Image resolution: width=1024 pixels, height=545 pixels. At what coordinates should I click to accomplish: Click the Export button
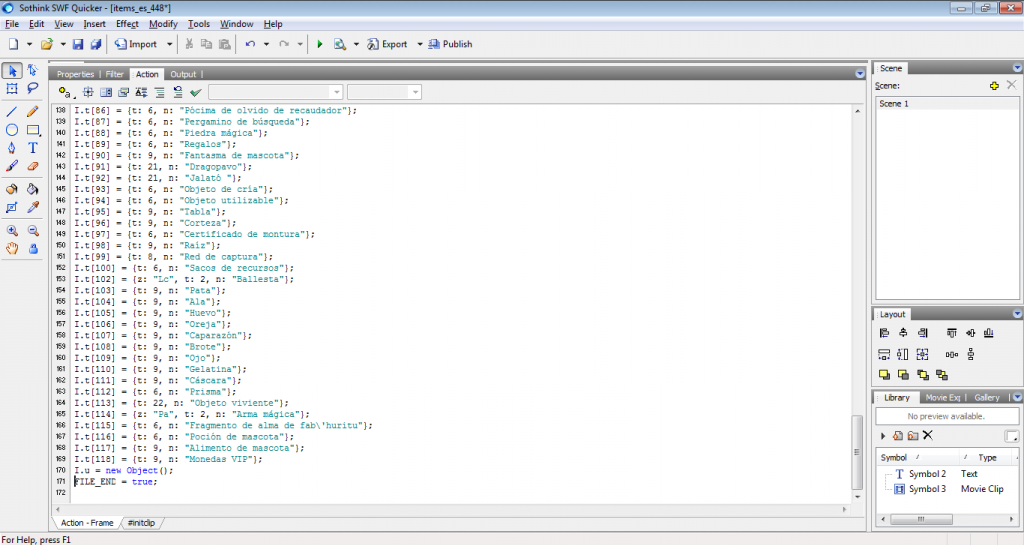pos(387,44)
